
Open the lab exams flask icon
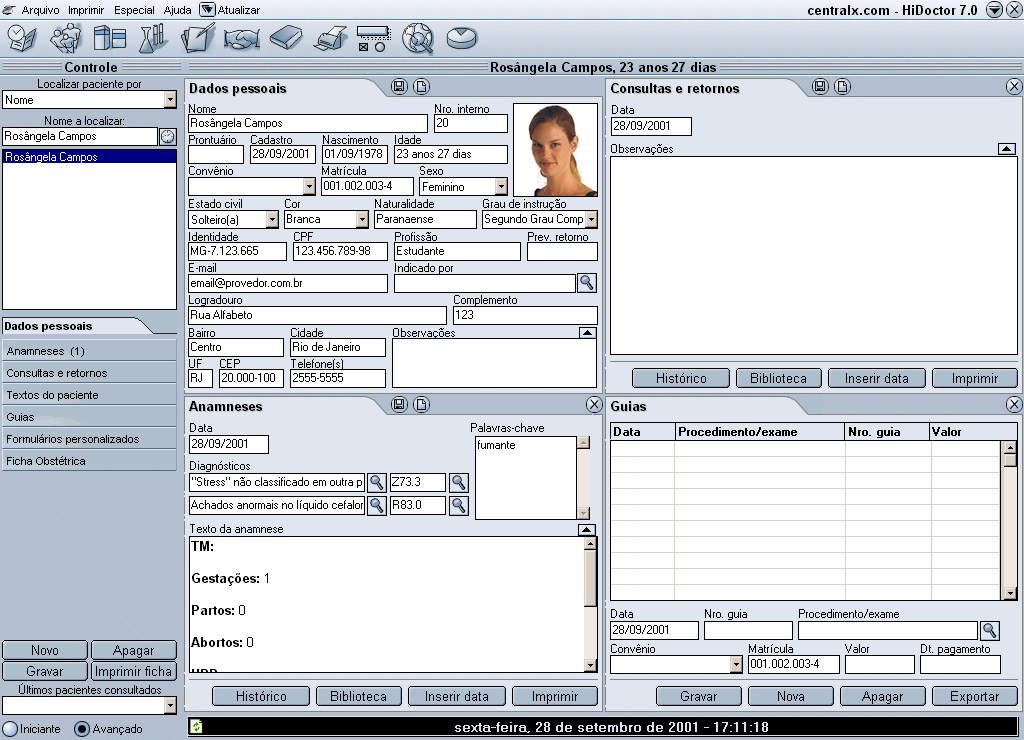(x=154, y=39)
